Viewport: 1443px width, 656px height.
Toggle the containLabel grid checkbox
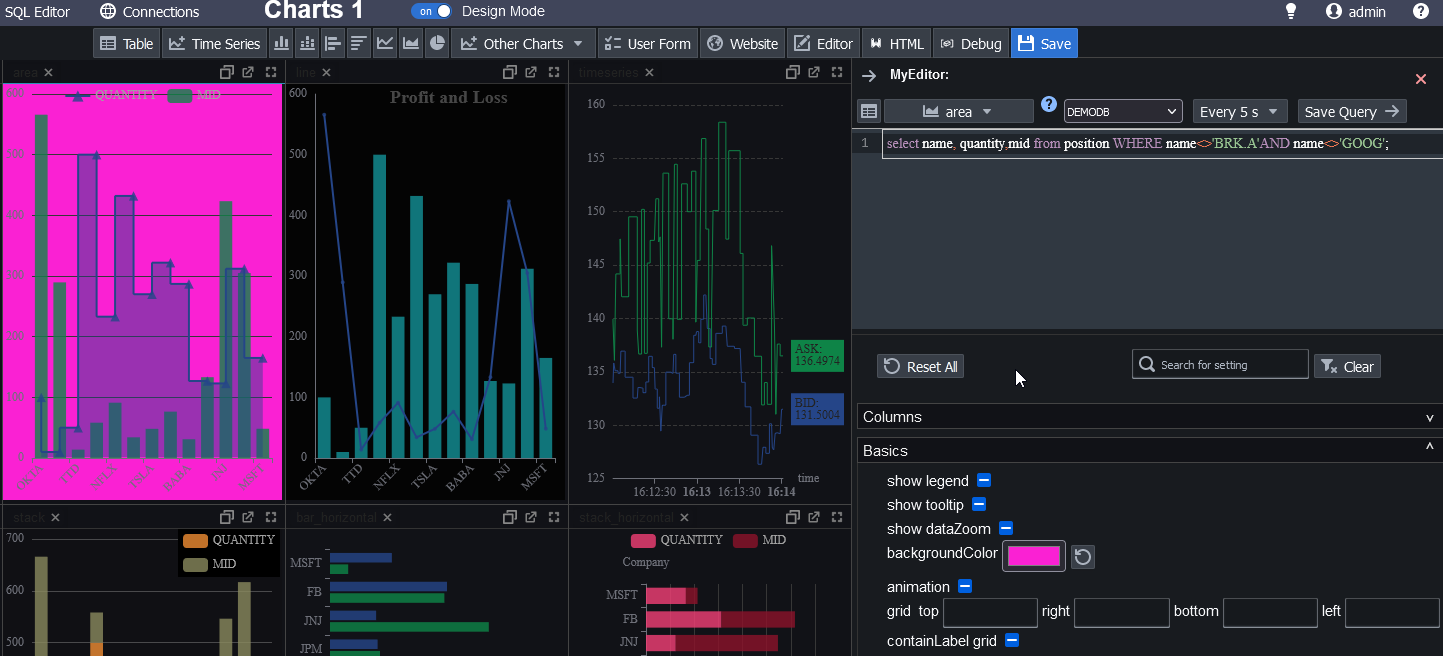[1012, 641]
